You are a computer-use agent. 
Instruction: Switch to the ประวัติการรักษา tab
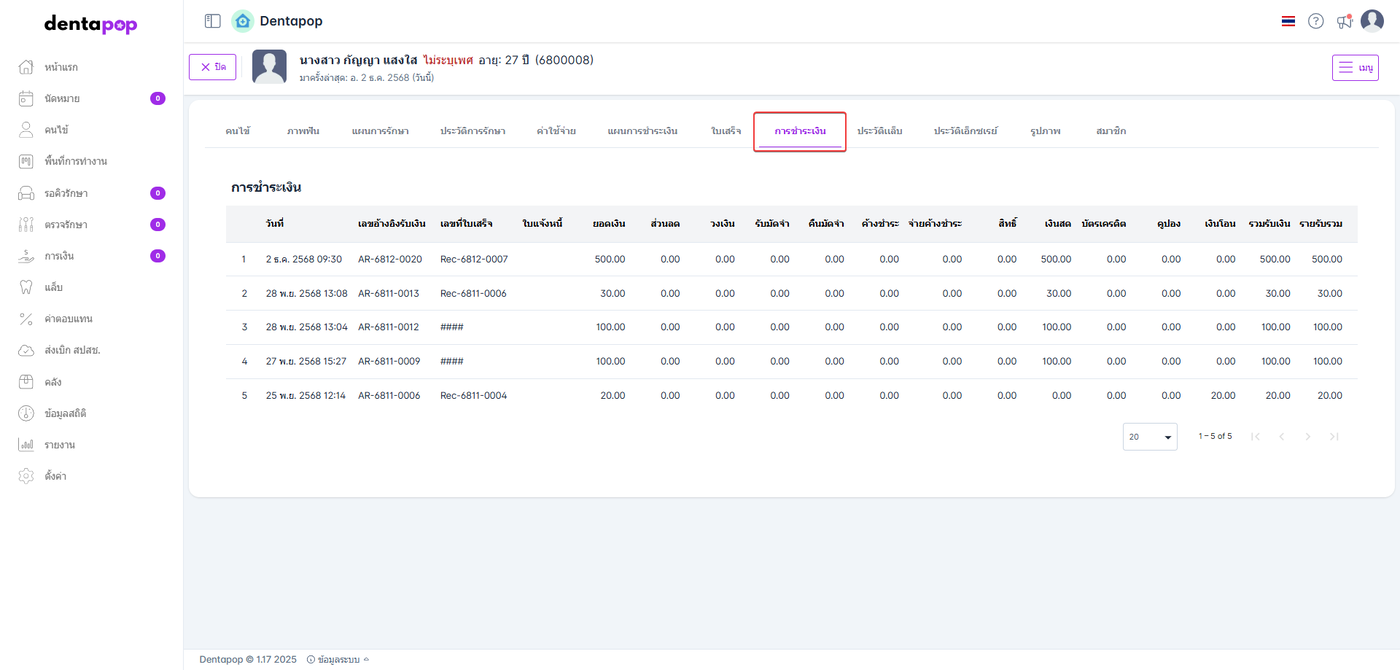(x=472, y=131)
